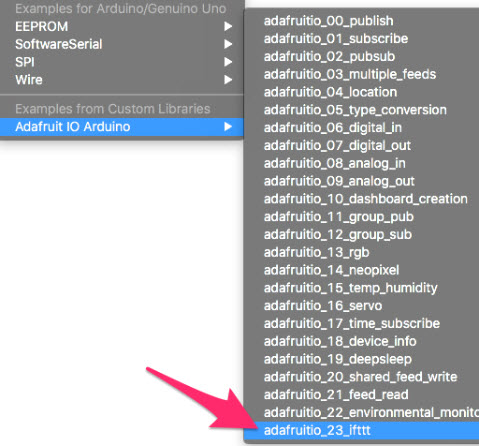Select the adafruitio_06_digital_in example
Viewport: 479px width, 446px height.
click(x=361, y=128)
